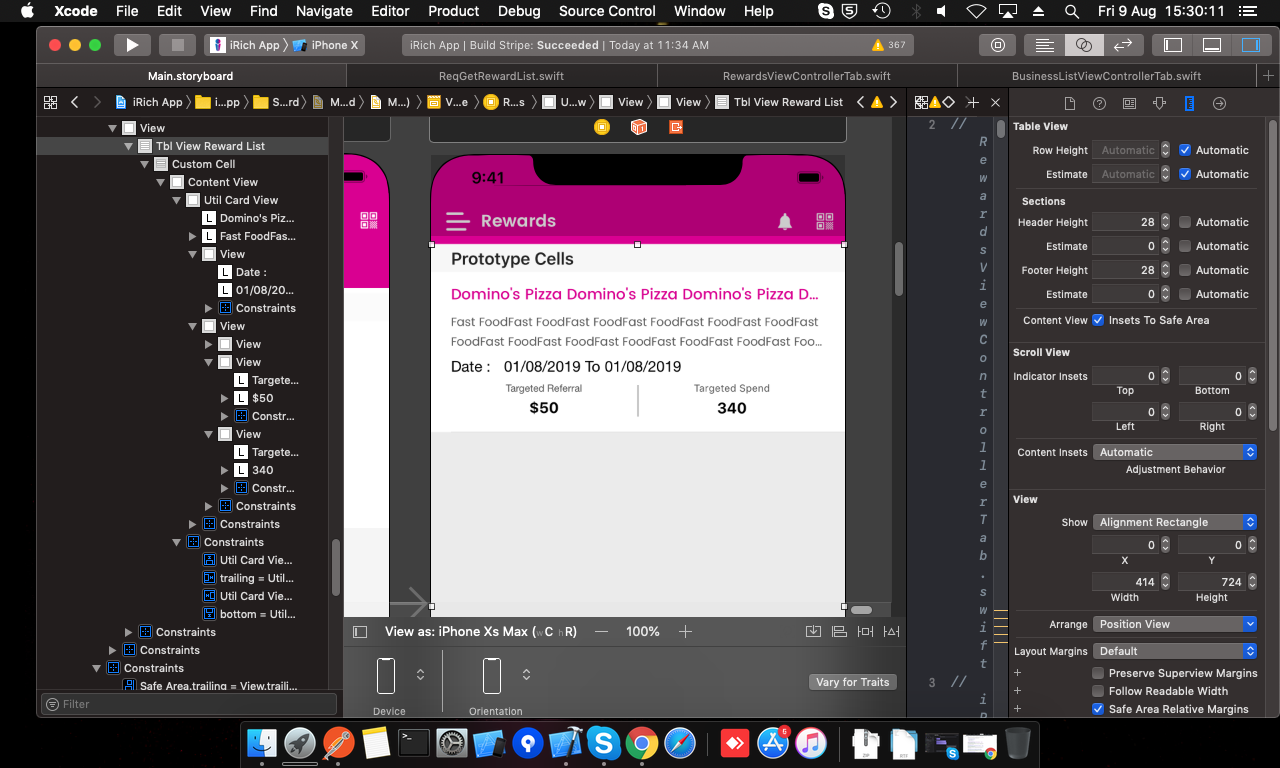Open the Arrange Position View dropdown
This screenshot has width=1280, height=768.
[1174, 624]
